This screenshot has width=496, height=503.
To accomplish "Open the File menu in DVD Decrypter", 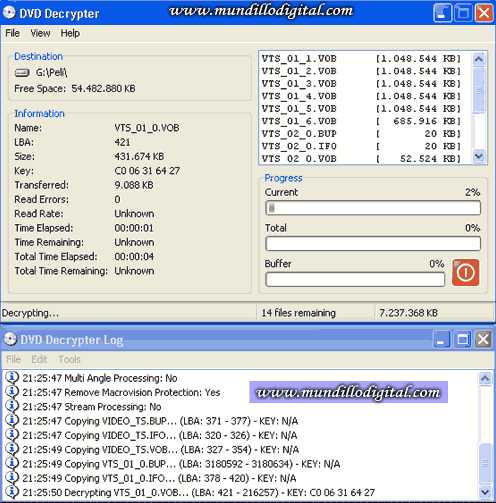I will [x=12, y=33].
